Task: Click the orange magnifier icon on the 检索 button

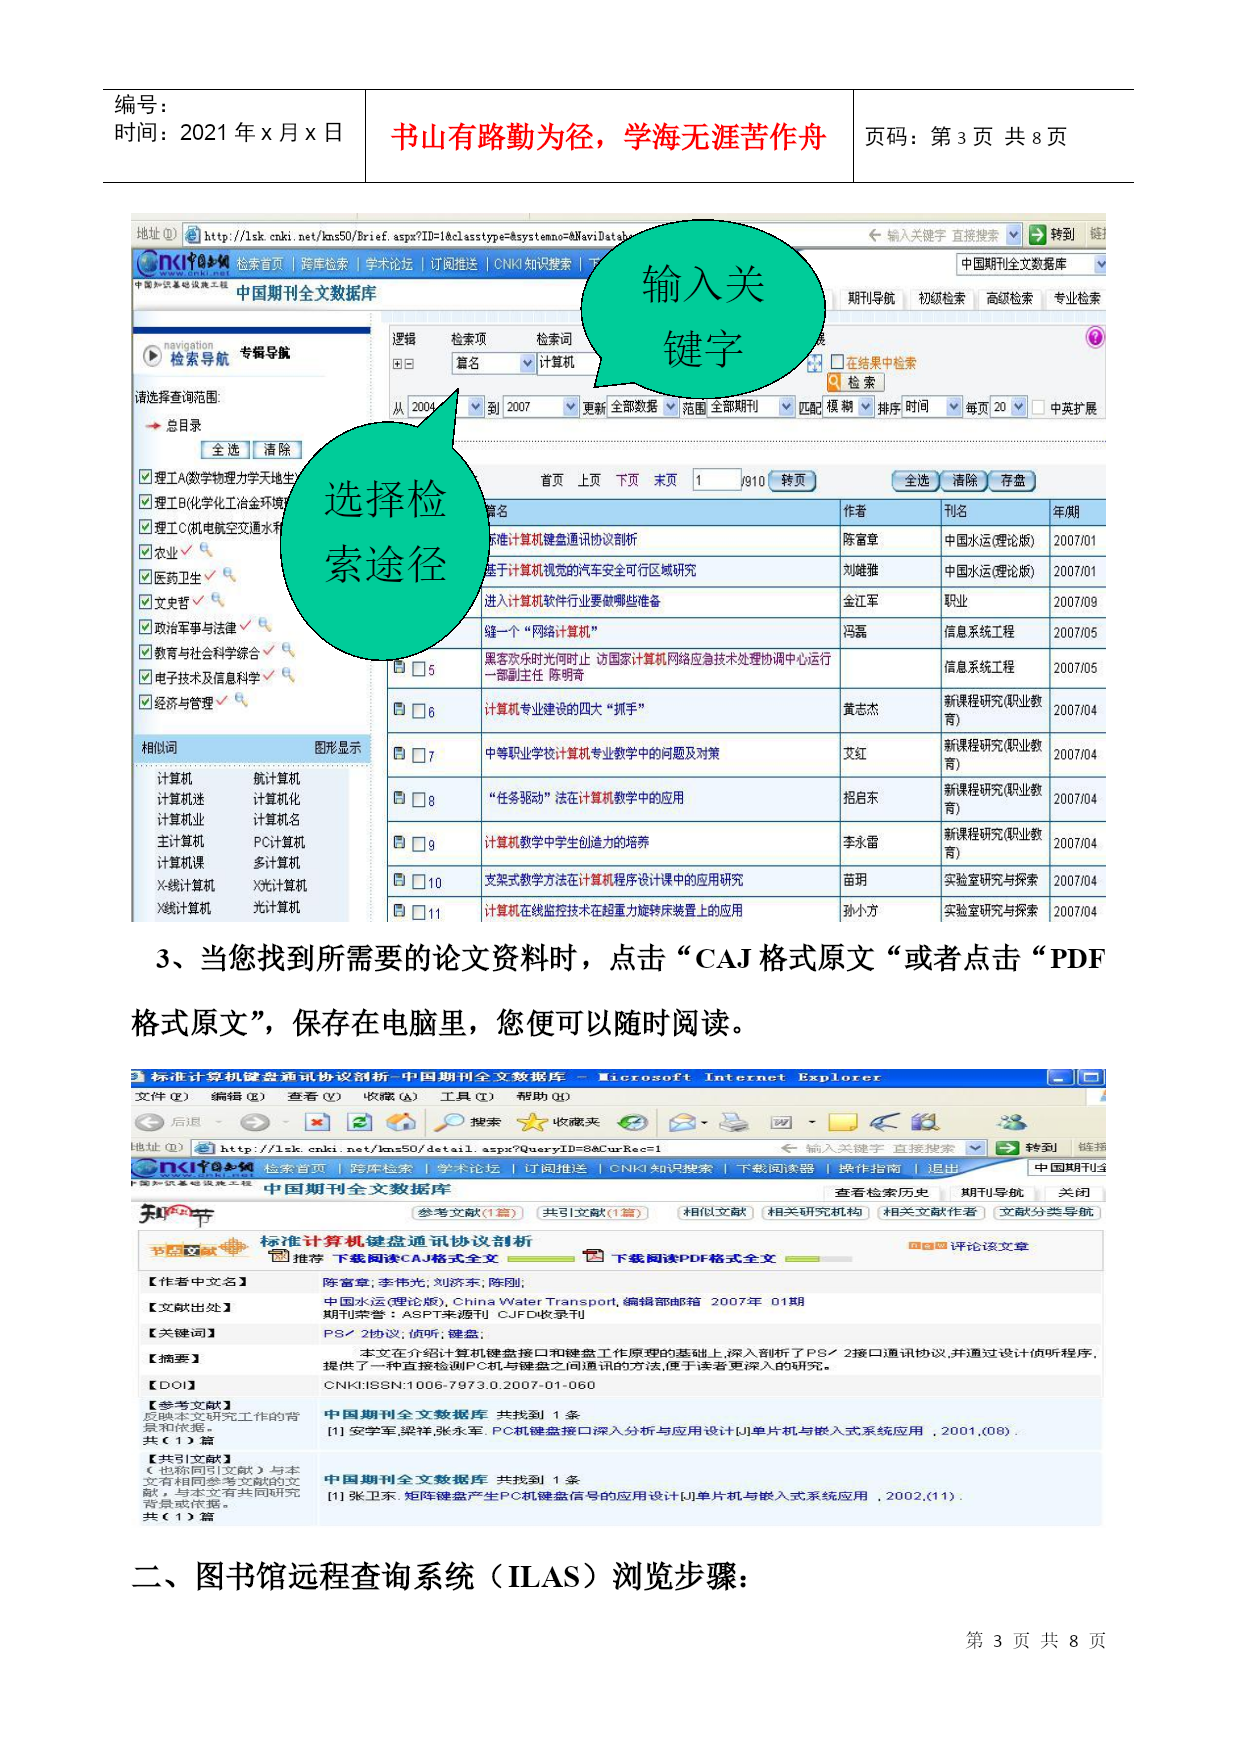Action: point(835,382)
